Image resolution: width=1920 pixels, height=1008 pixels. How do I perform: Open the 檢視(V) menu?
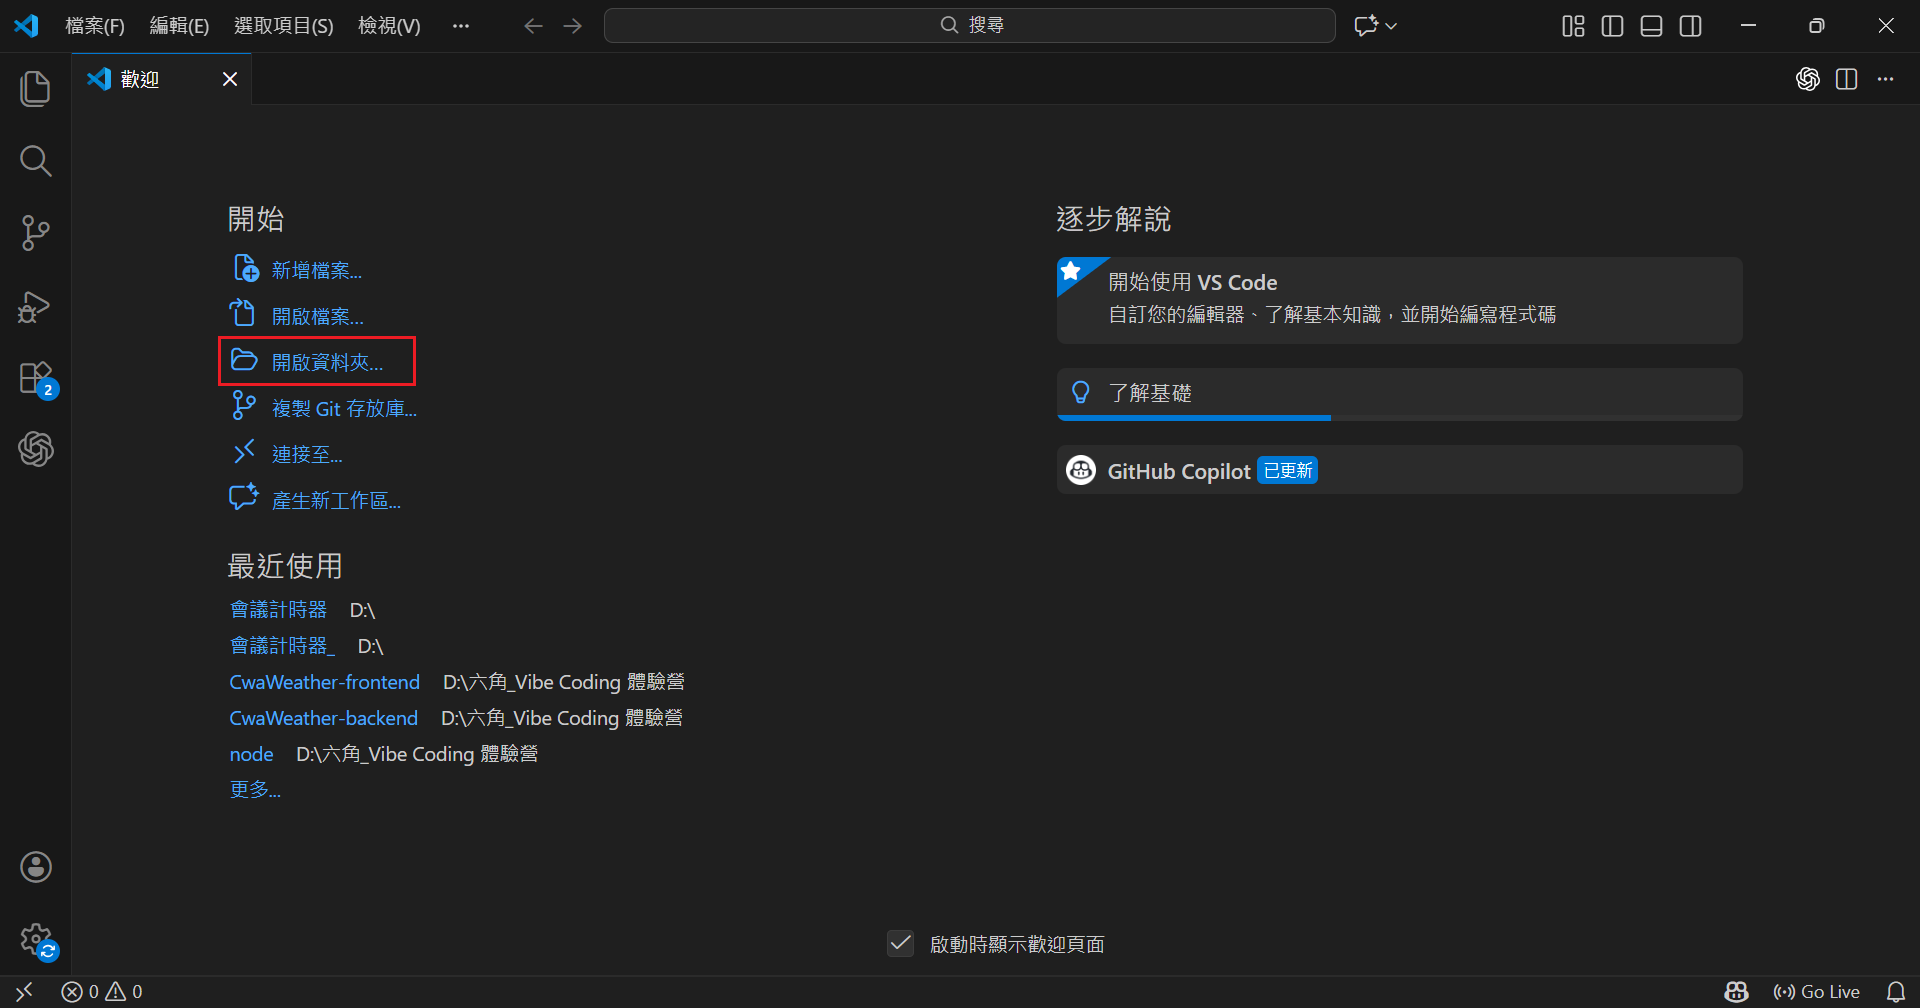pos(389,26)
